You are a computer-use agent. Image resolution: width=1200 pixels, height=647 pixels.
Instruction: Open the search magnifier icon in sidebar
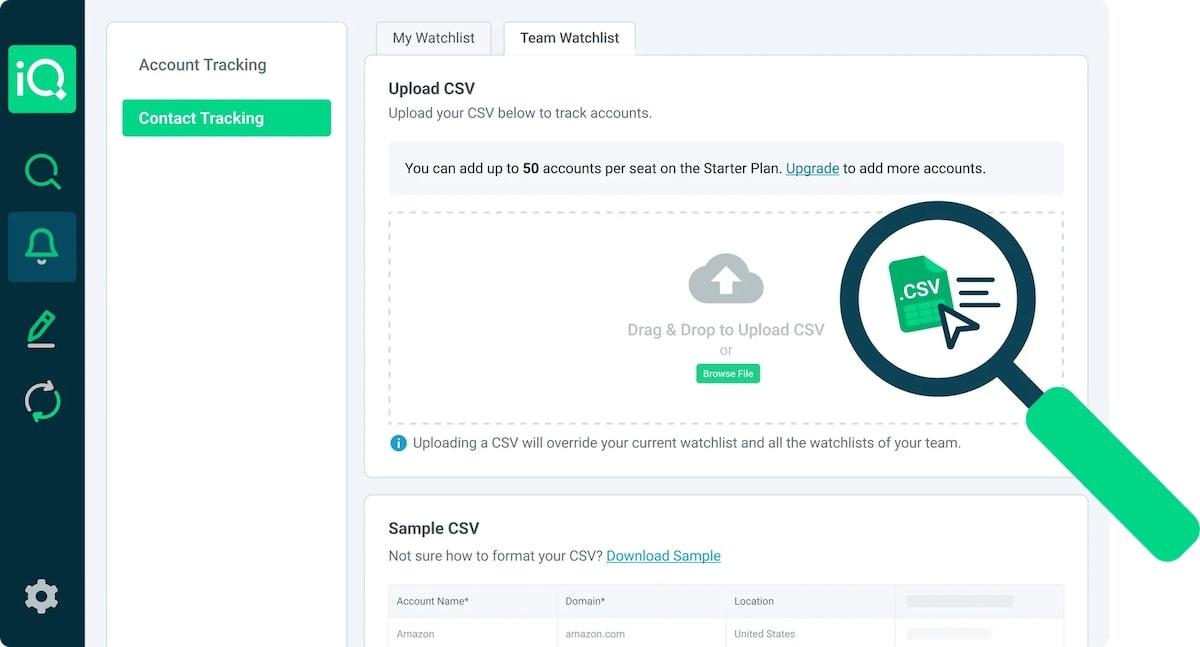(42, 172)
